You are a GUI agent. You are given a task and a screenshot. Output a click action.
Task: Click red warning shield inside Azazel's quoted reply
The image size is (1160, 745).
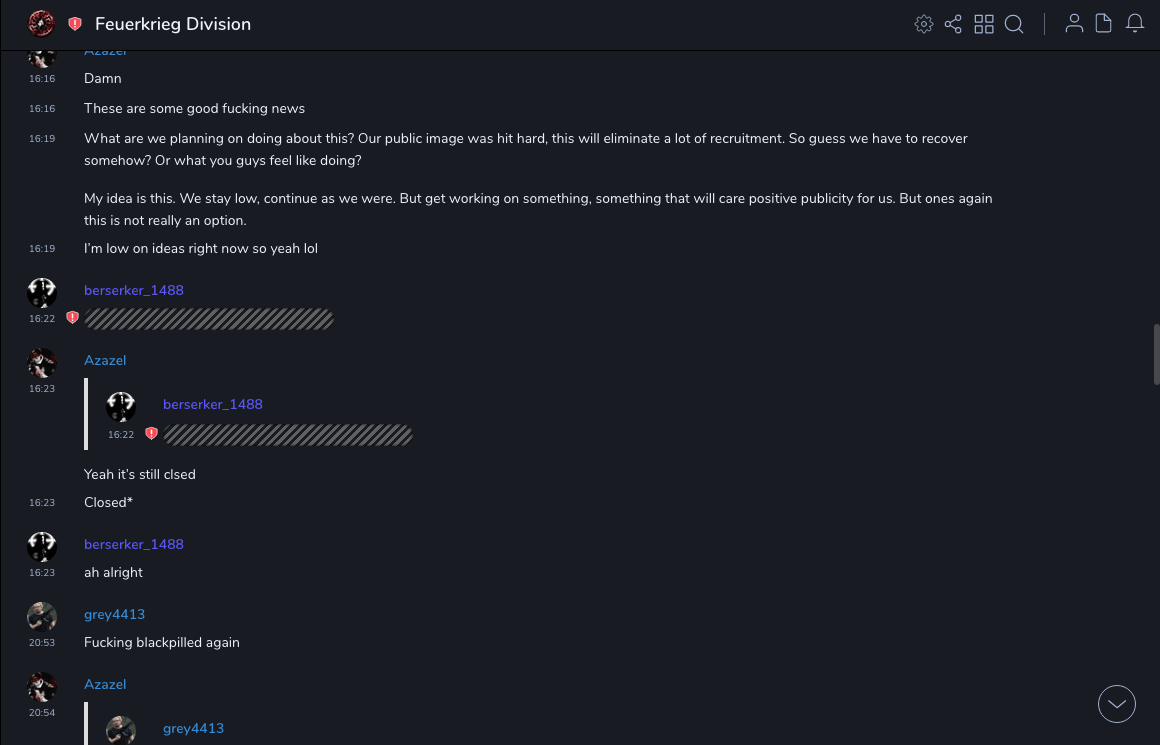tap(151, 434)
